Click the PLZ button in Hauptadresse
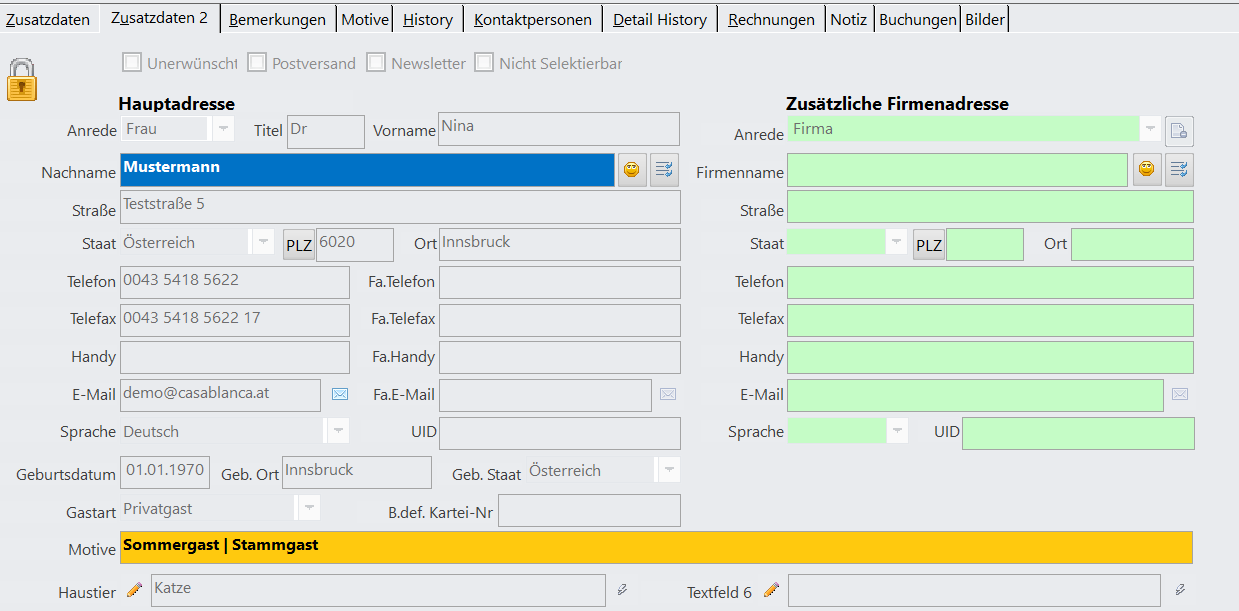The width and height of the screenshot is (1239, 611). click(x=299, y=245)
